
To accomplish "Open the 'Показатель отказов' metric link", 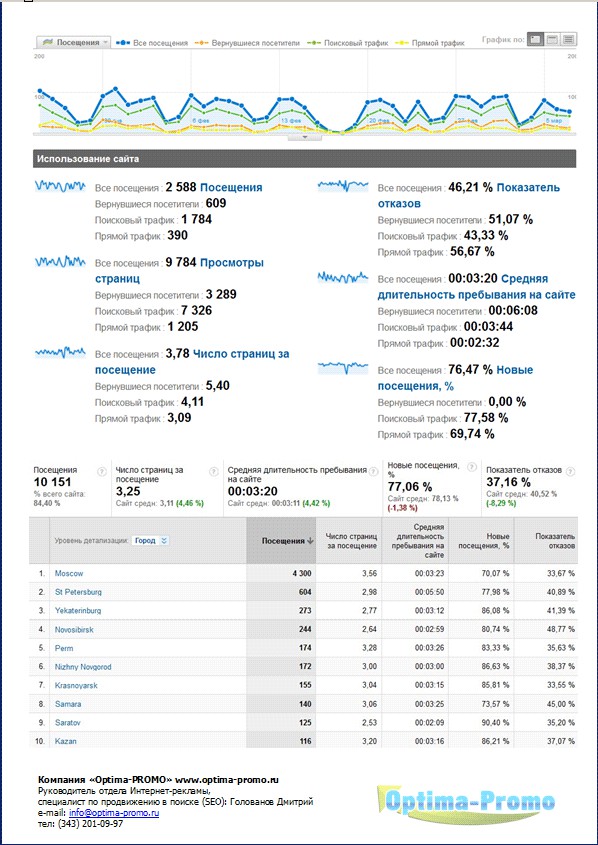I will [x=469, y=196].
